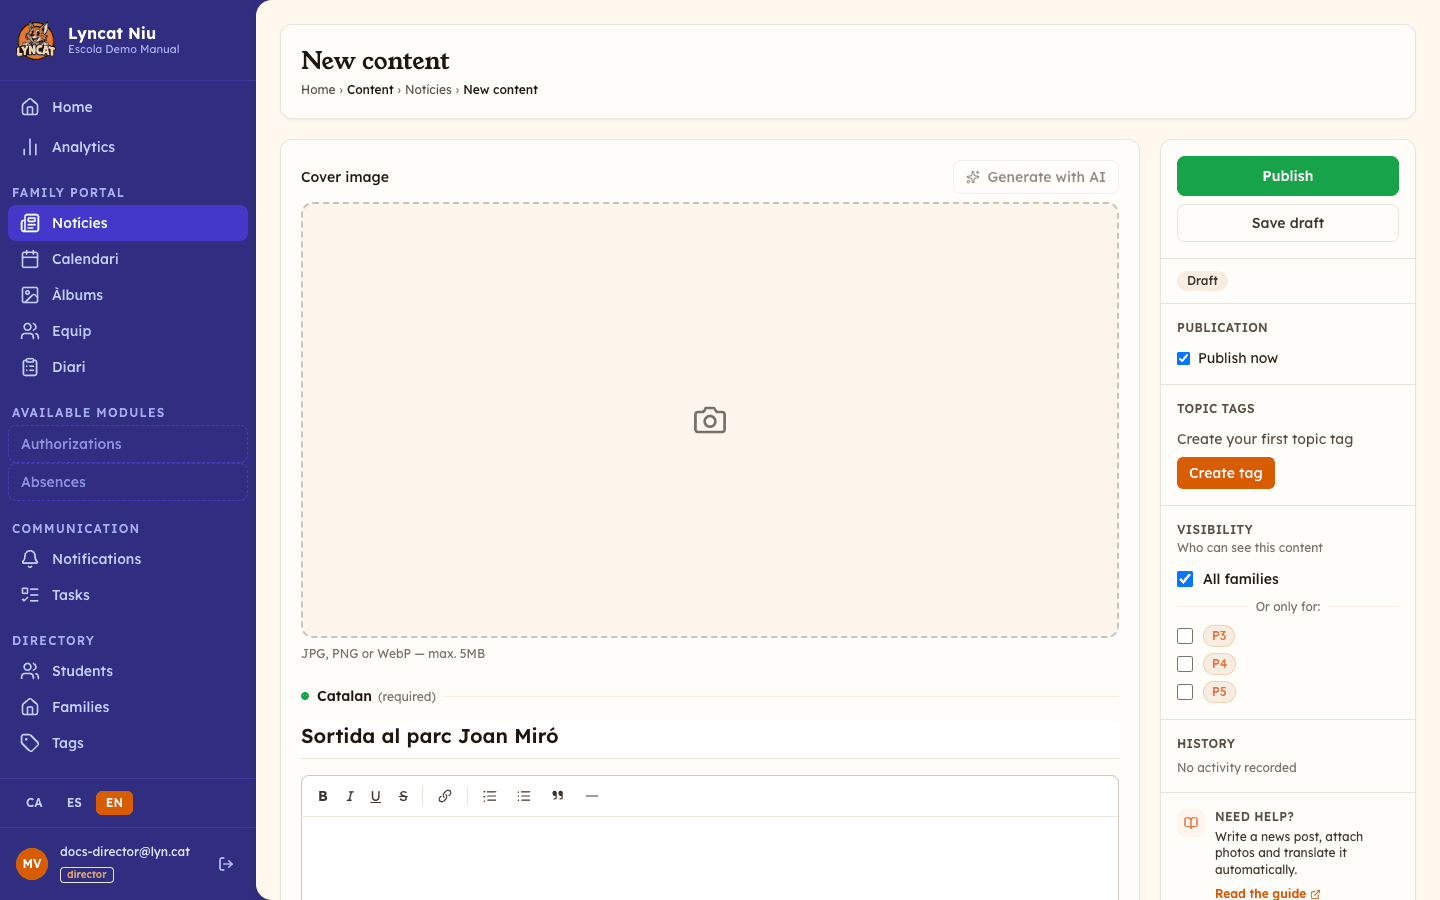The height and width of the screenshot is (900, 1440).
Task: Click the MV user avatar
Action: click(x=32, y=864)
